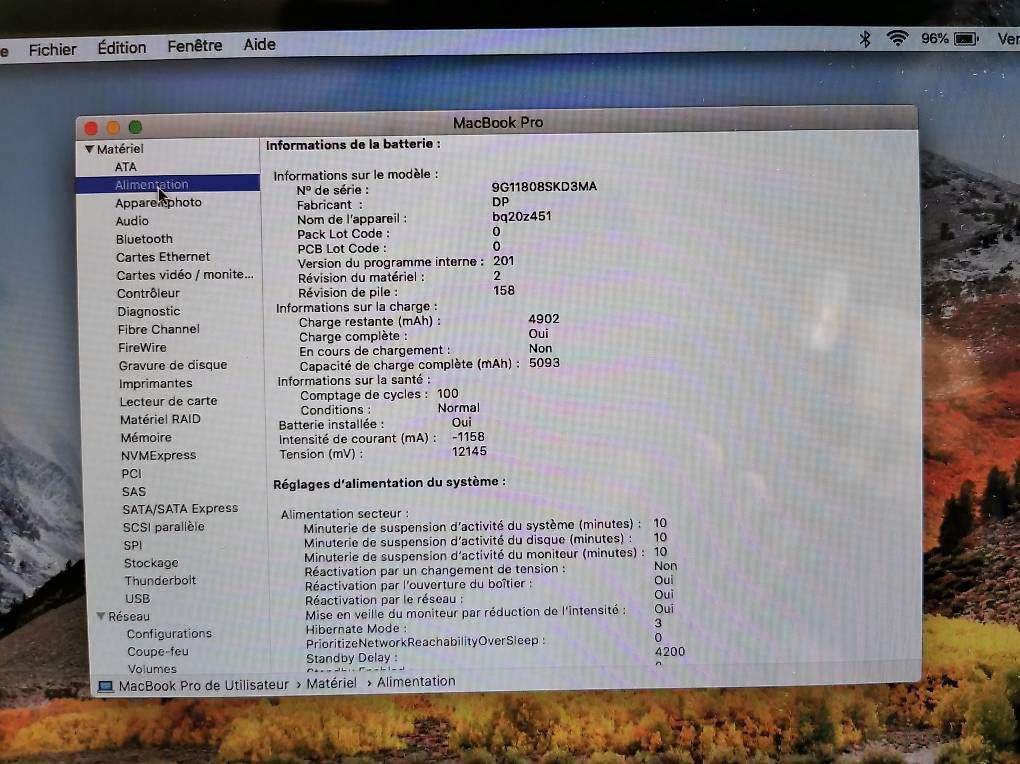Viewport: 1020px width, 764px height.
Task: Click the 96% battery percentage text
Action: [934, 38]
